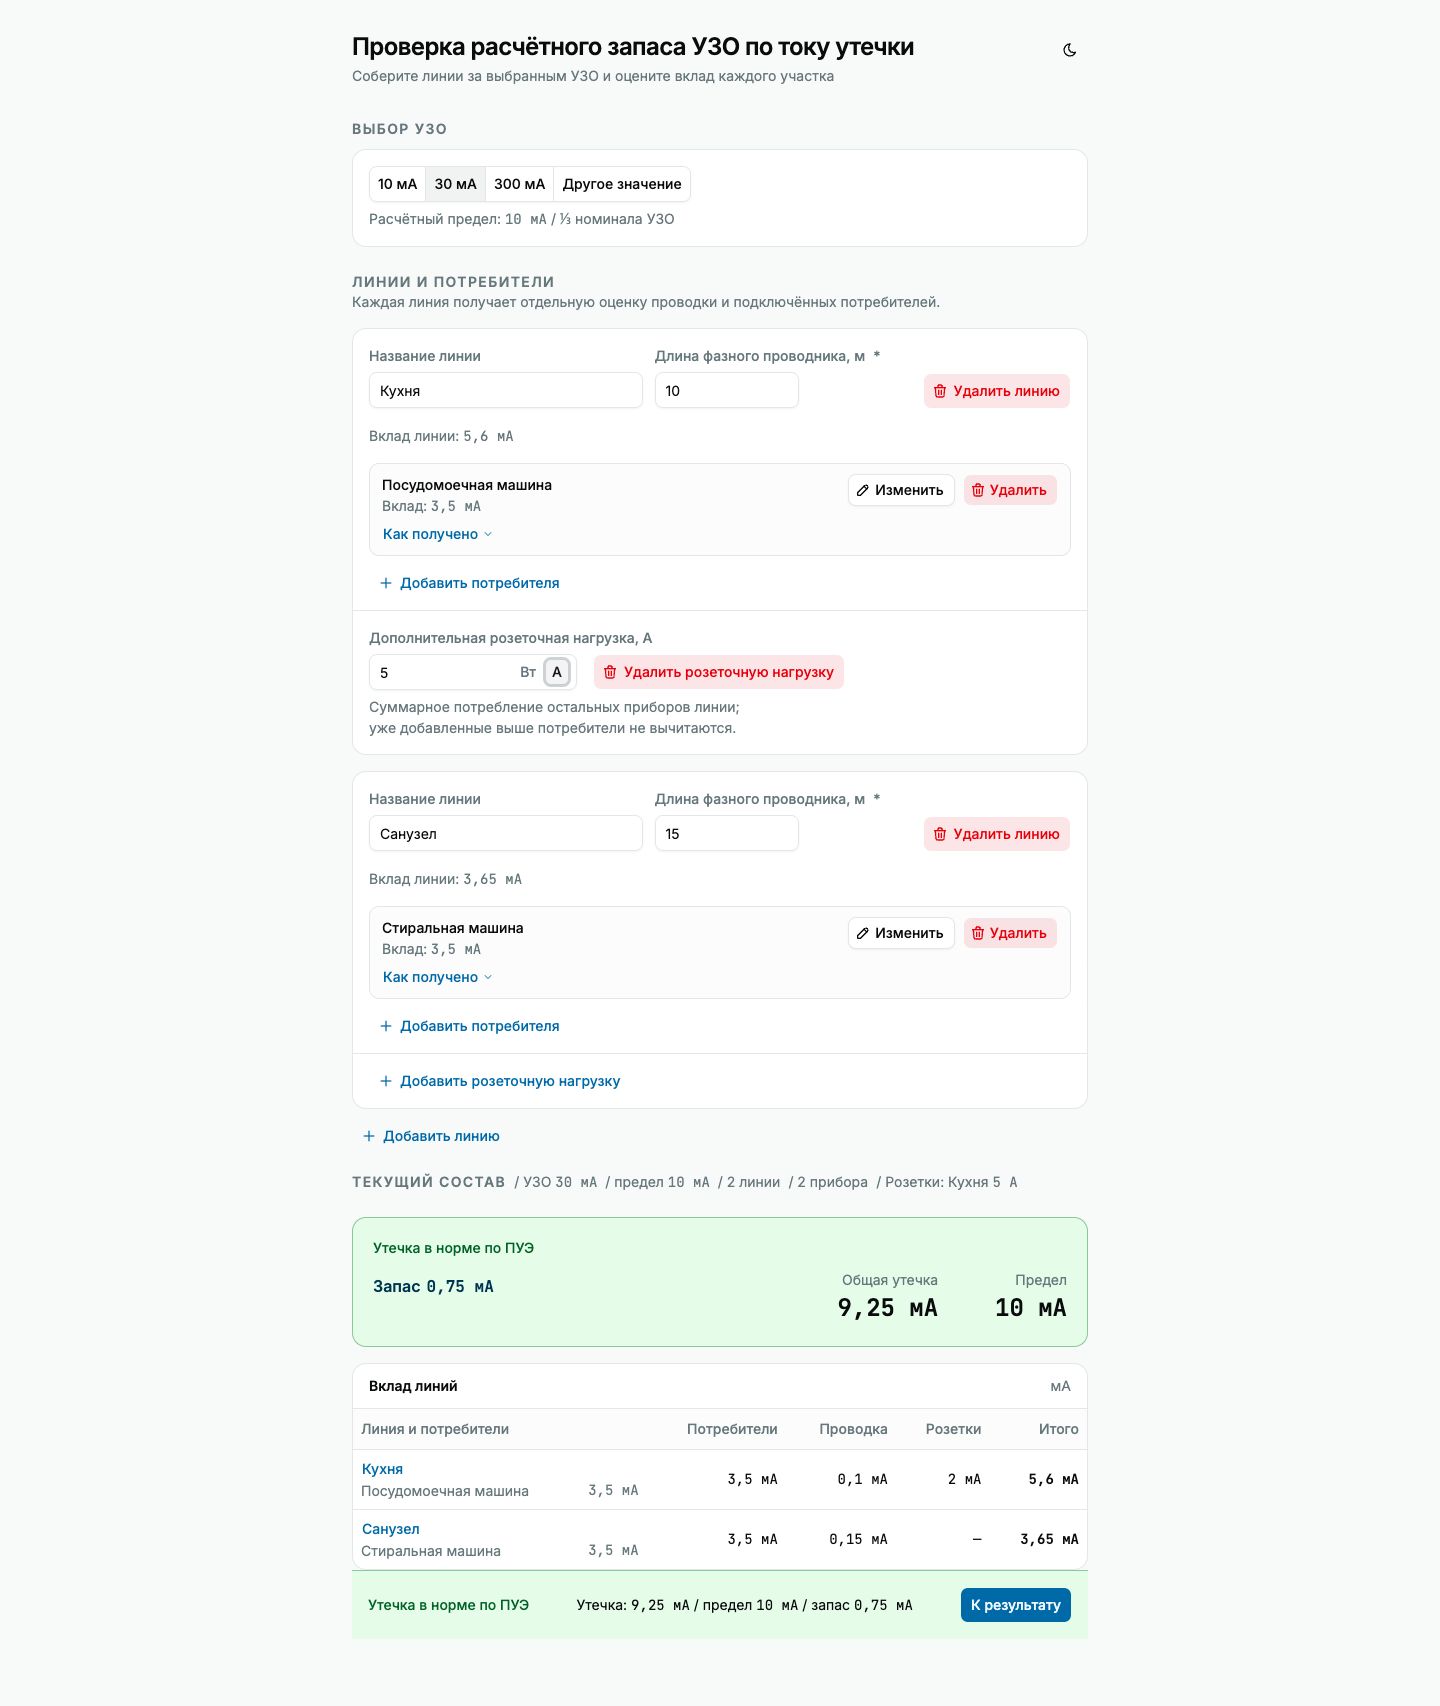
Task: Go to the result via К результату
Action: coord(1016,1605)
